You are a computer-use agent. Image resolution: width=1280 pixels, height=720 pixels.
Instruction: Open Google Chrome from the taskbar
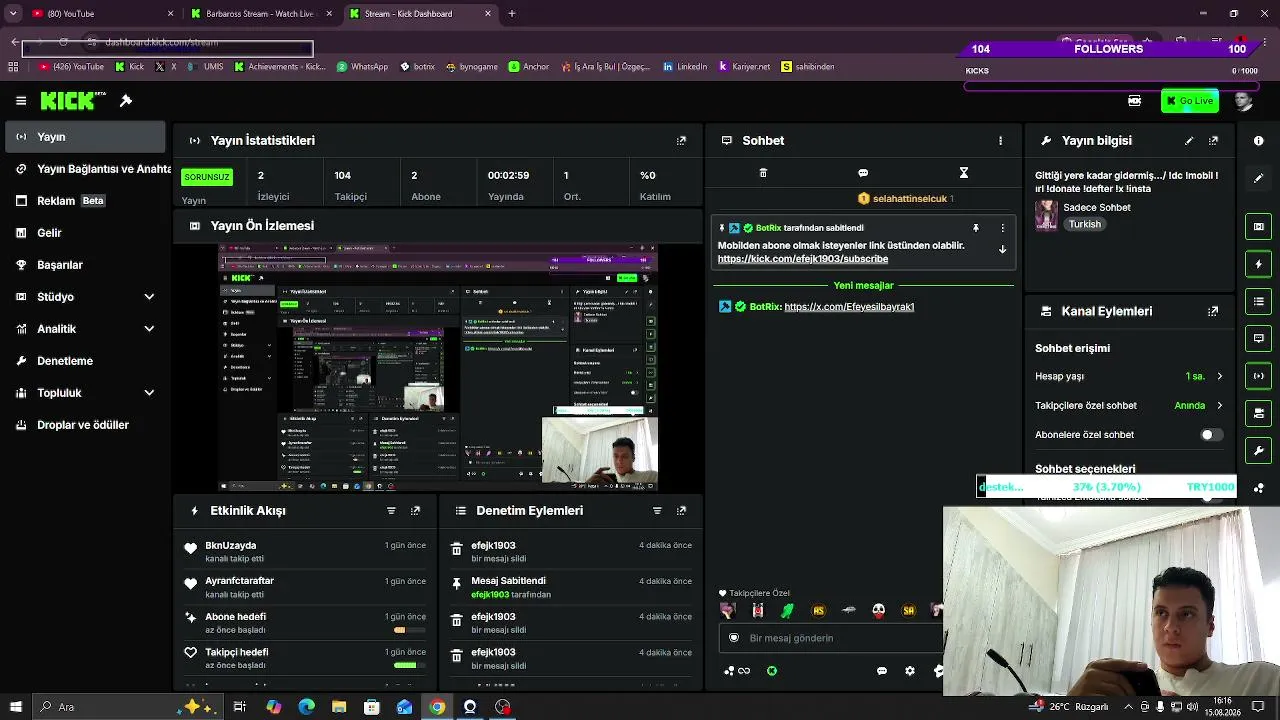(x=437, y=707)
